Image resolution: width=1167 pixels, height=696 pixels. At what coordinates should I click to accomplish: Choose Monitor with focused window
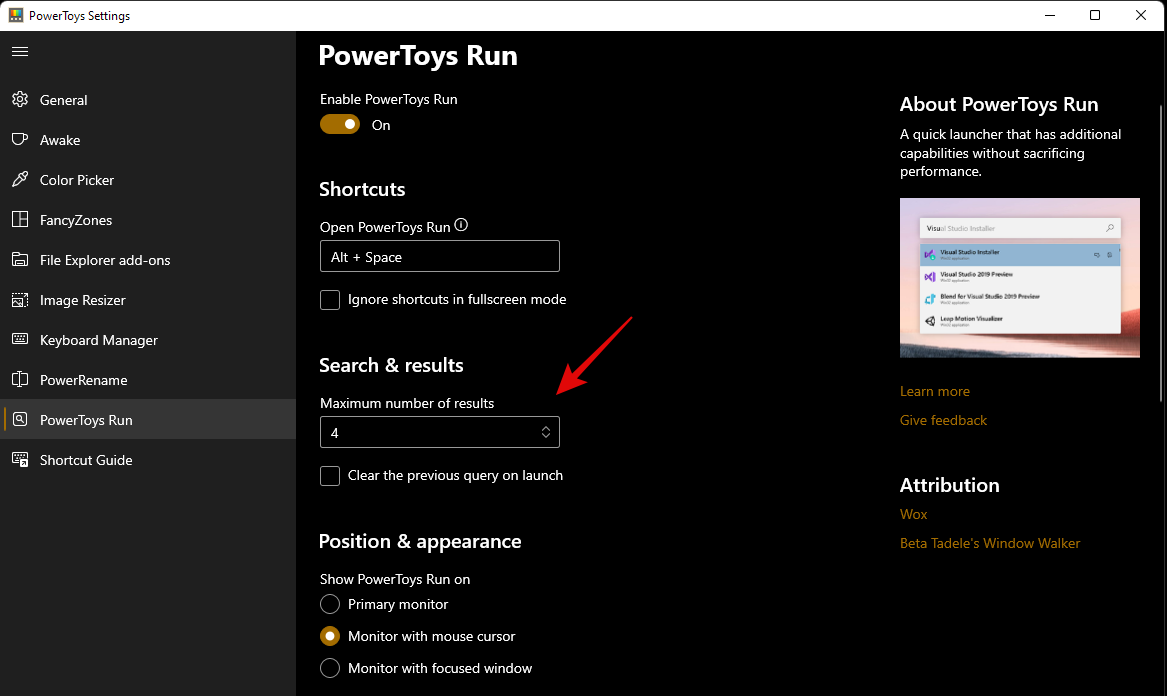[330, 668]
